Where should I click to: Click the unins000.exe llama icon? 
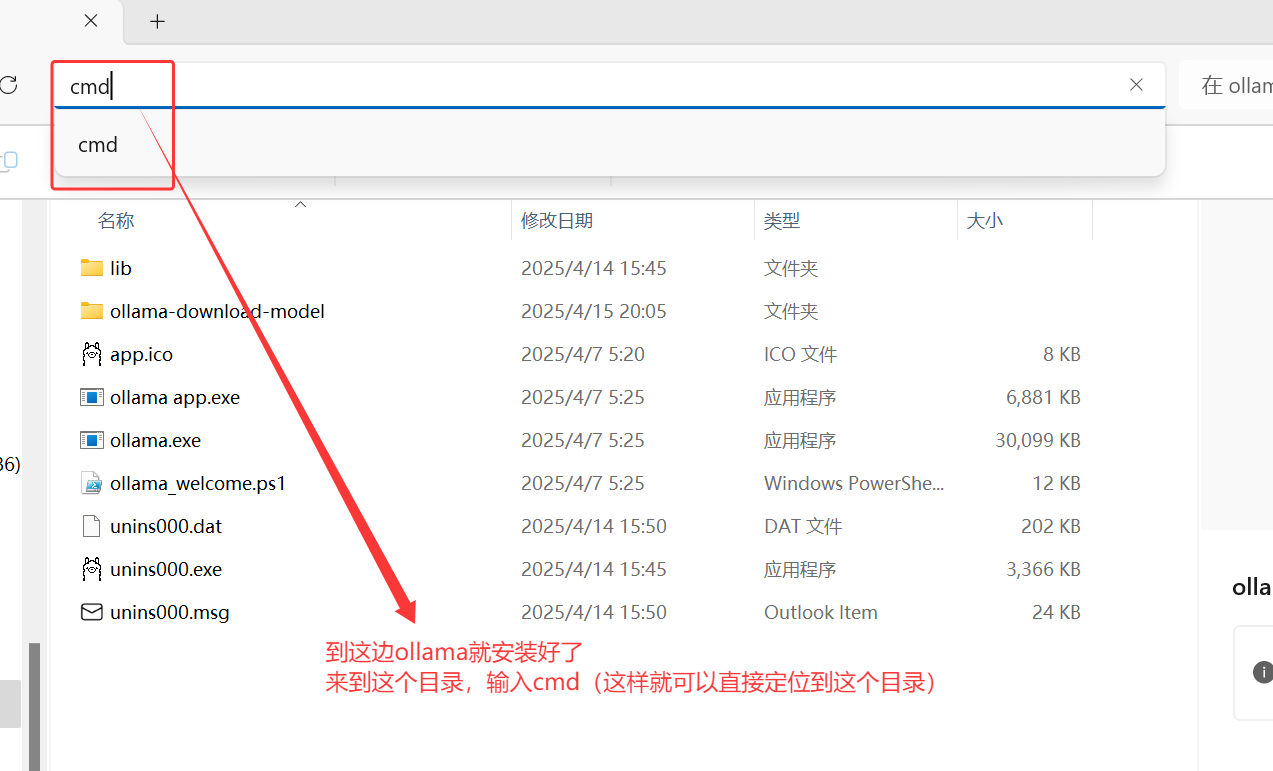point(92,569)
